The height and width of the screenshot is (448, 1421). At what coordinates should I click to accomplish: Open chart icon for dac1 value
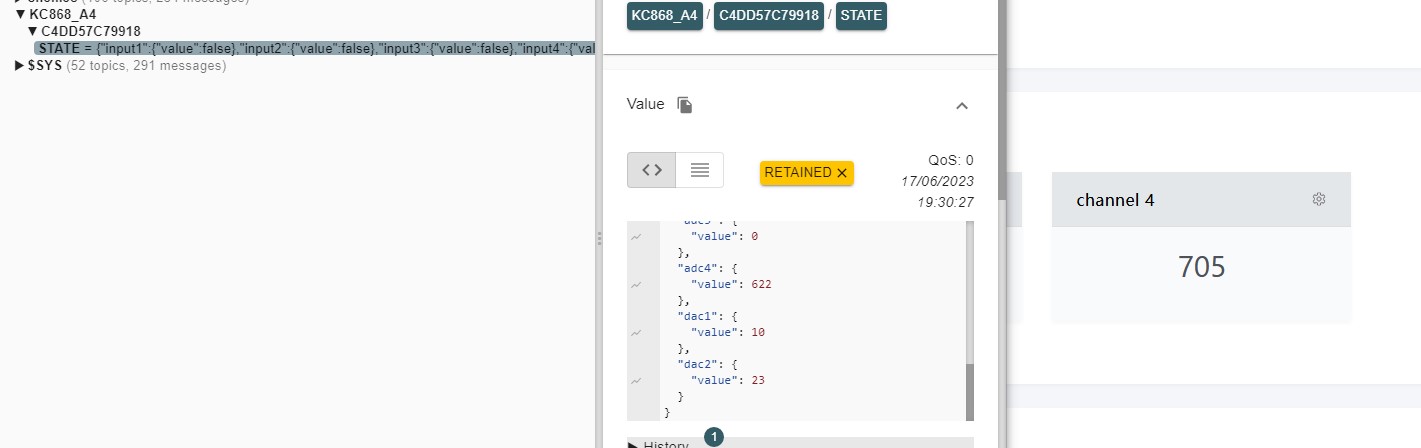(636, 333)
